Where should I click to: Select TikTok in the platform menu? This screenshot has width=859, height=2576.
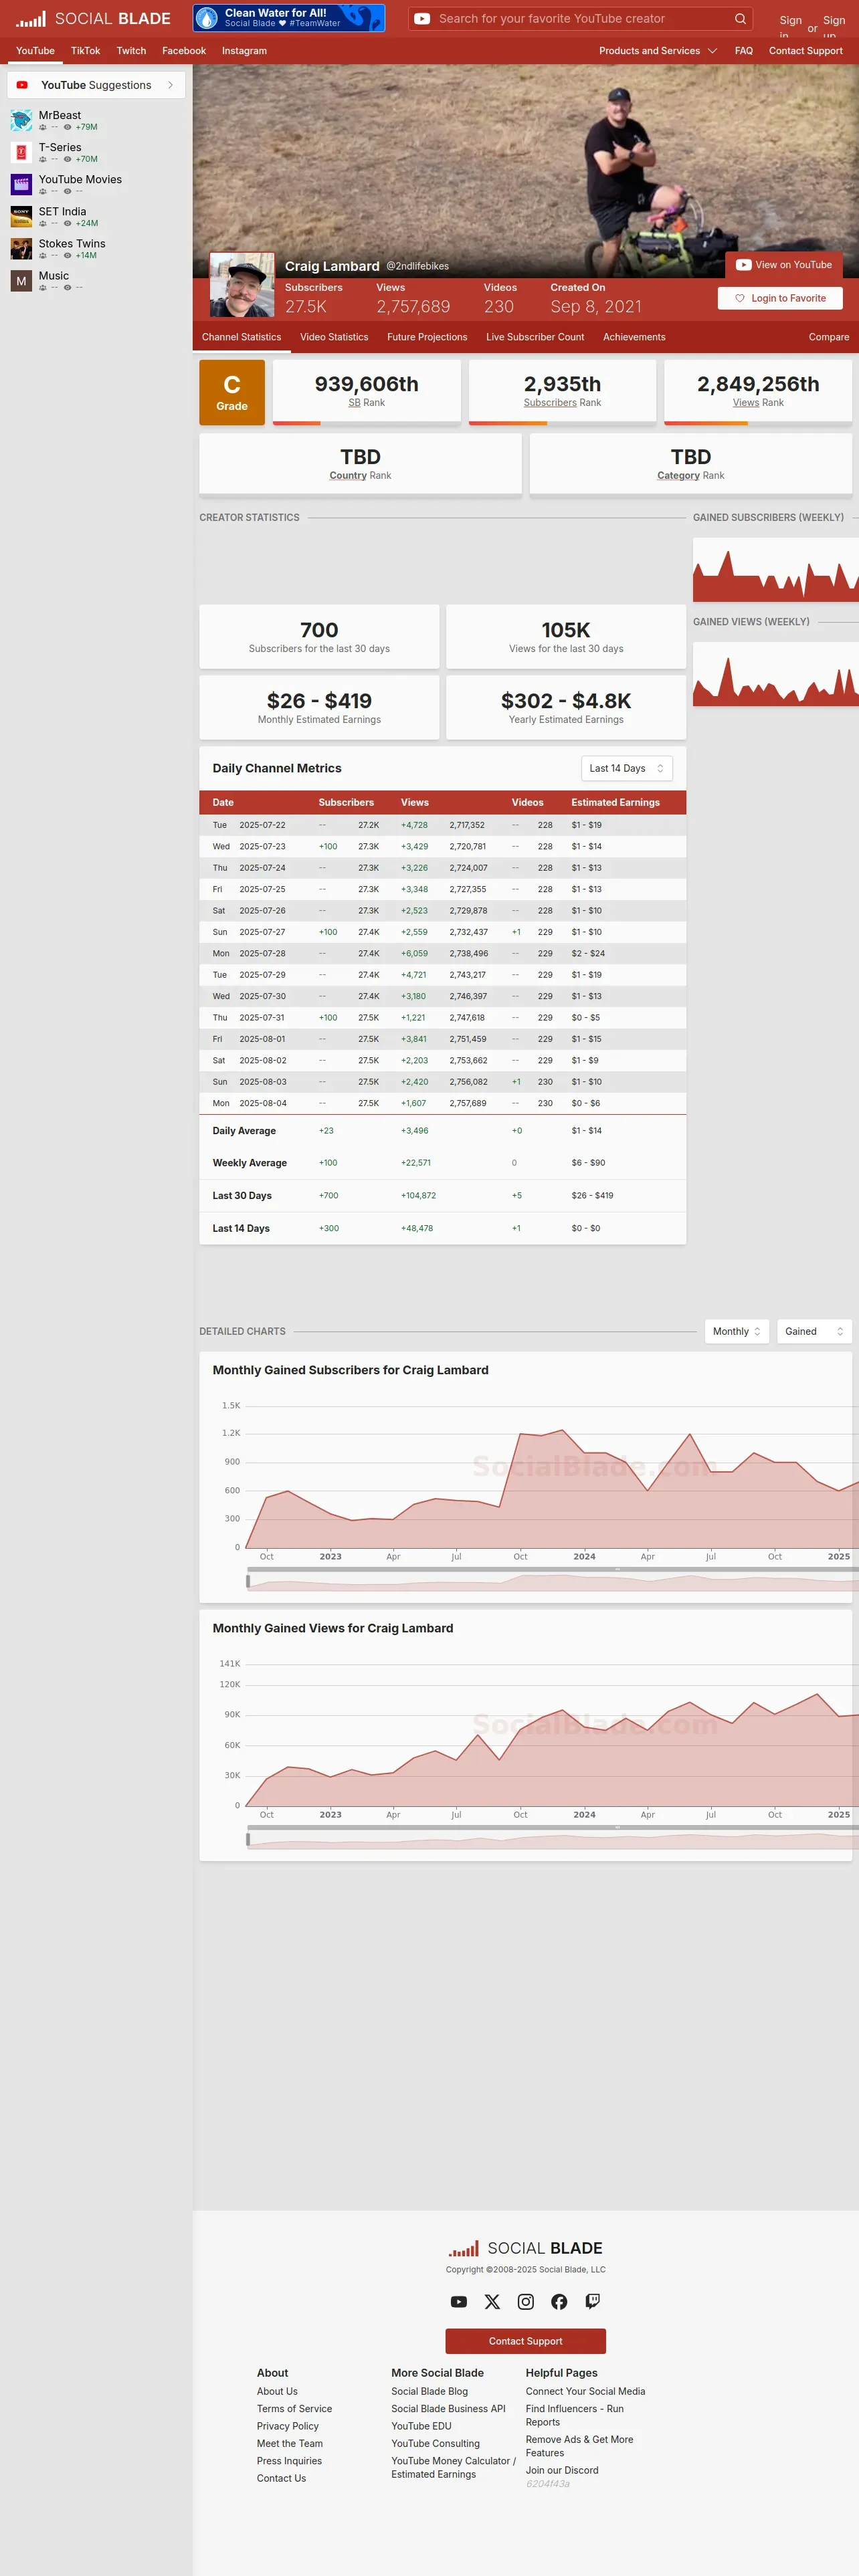pos(85,51)
